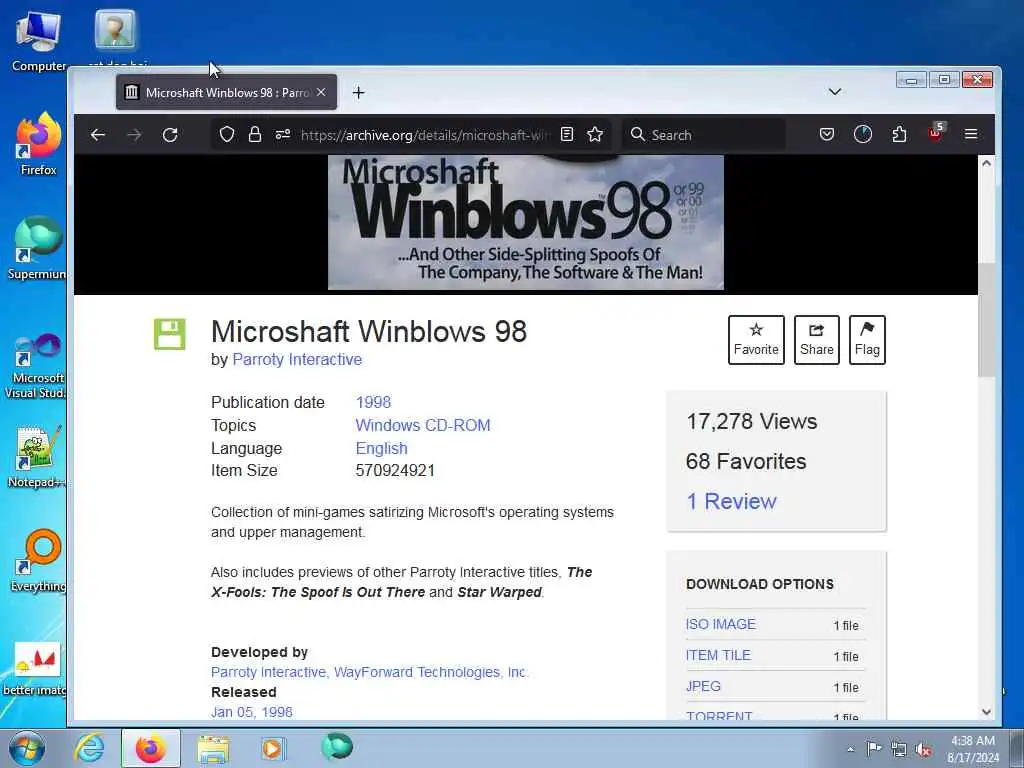Screen dimensions: 1024x768
Task: Select the user folder desktop icon
Action: point(116,37)
